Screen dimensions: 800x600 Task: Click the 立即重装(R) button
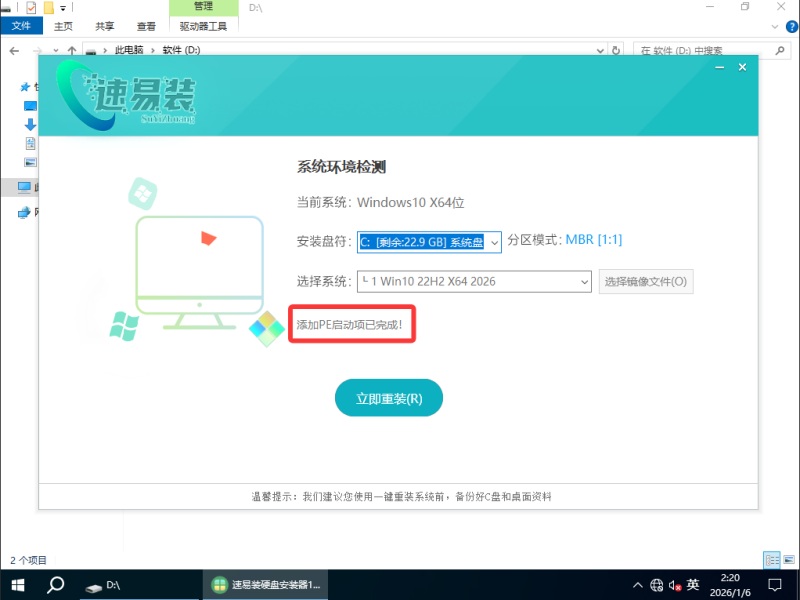[388, 398]
